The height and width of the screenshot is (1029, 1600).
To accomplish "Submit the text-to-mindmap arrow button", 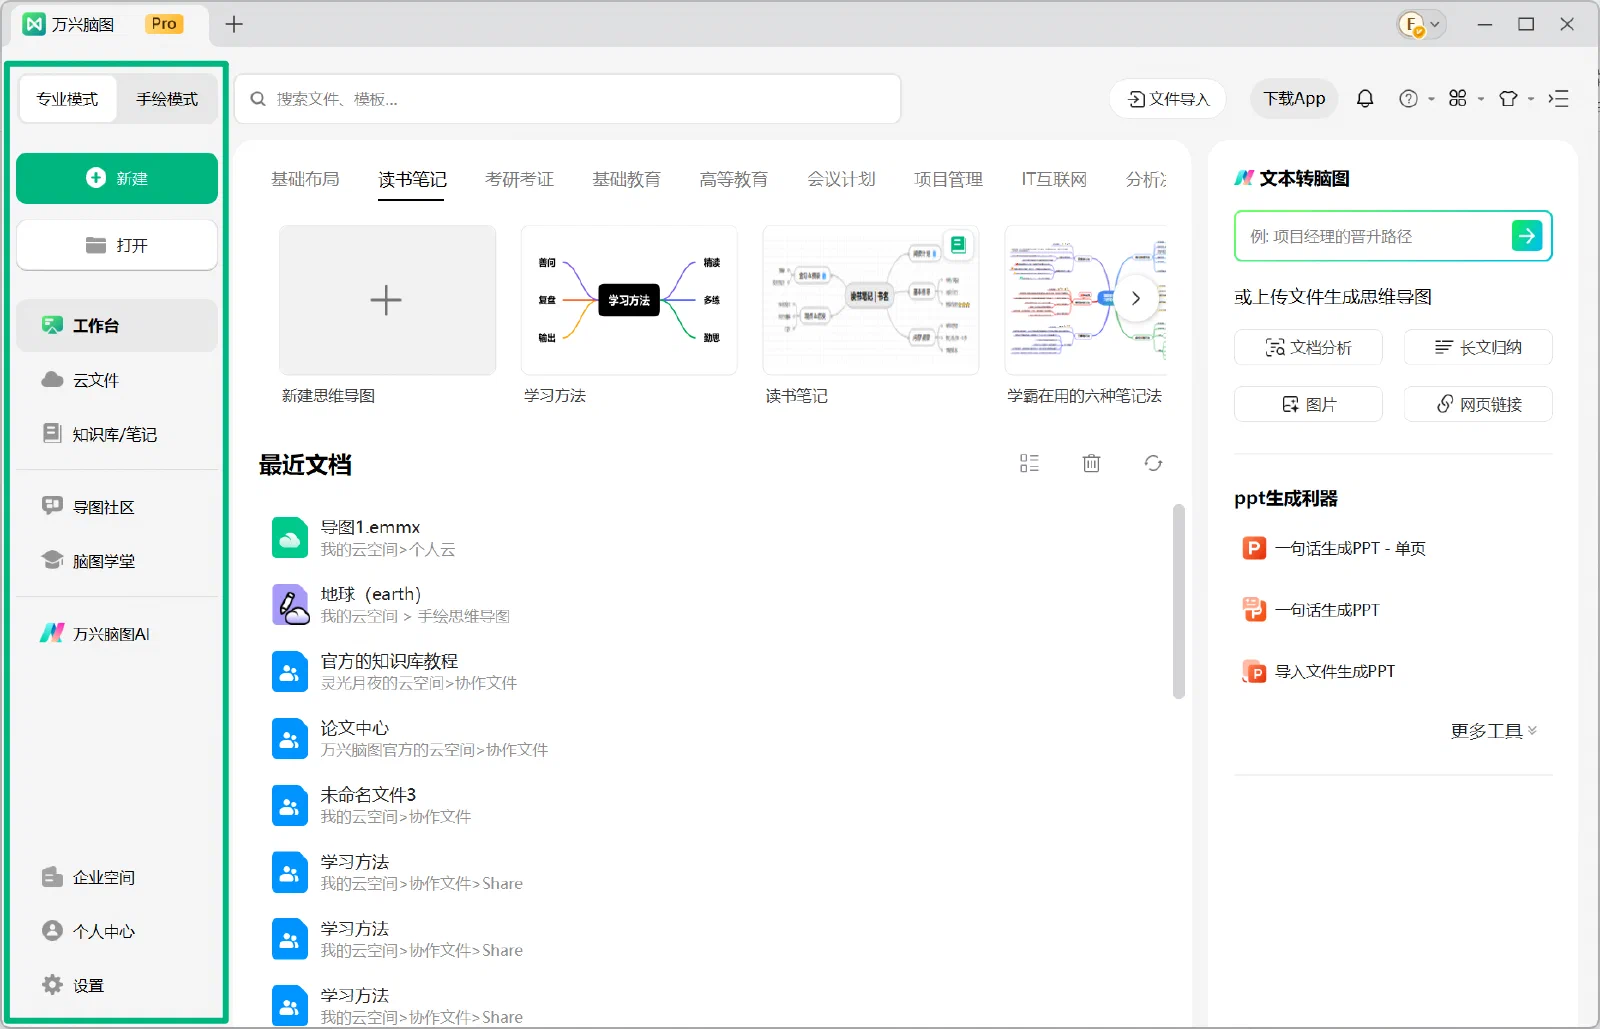I will click(1526, 236).
